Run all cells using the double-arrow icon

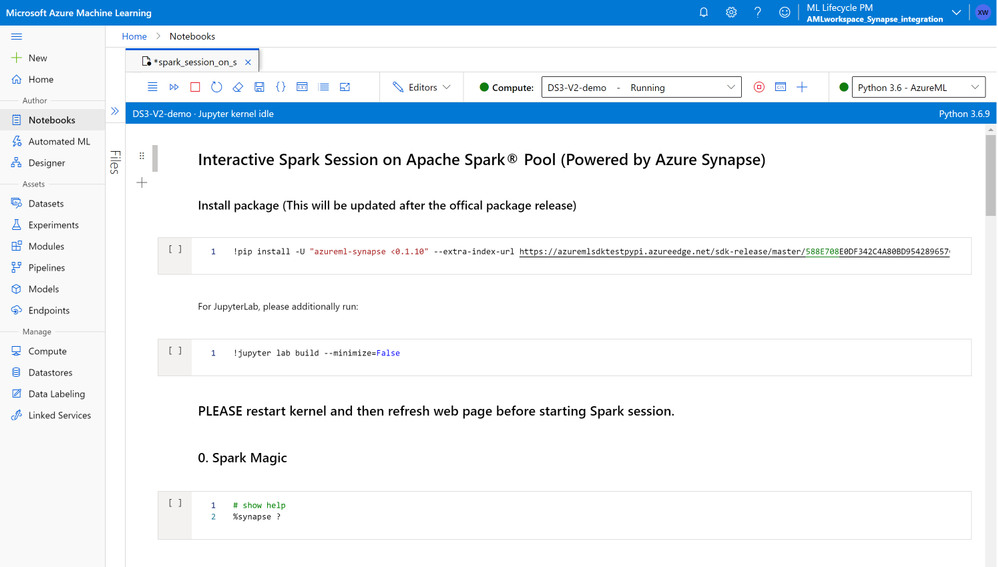pyautogui.click(x=174, y=87)
